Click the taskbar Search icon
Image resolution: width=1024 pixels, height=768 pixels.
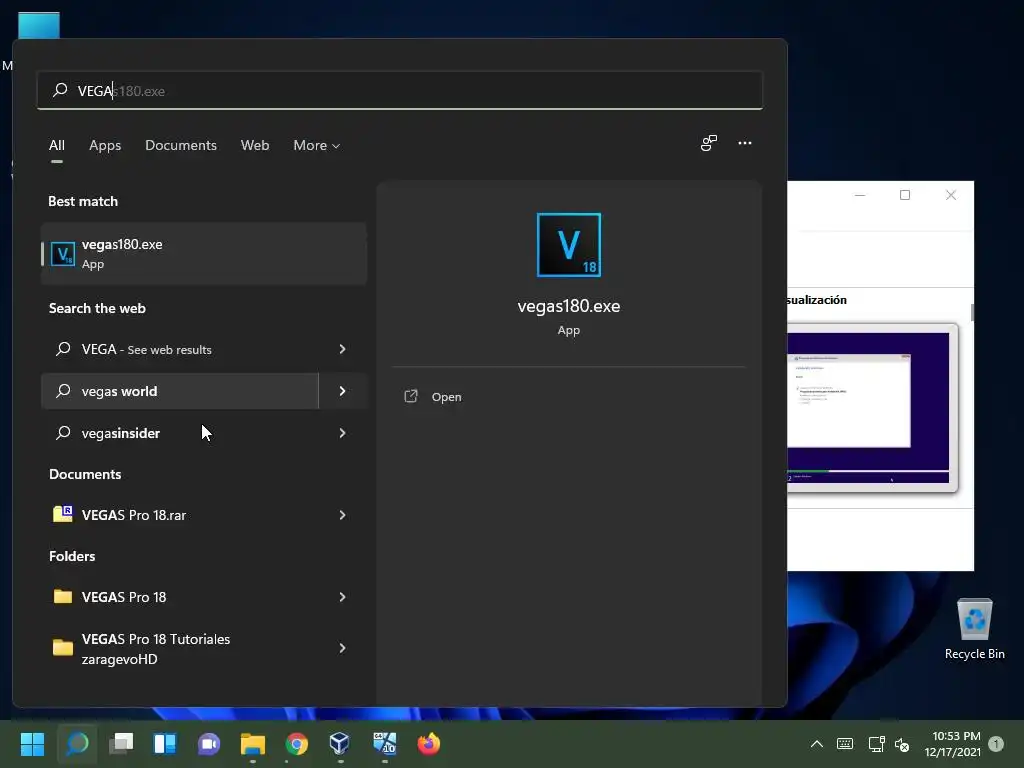[77, 744]
